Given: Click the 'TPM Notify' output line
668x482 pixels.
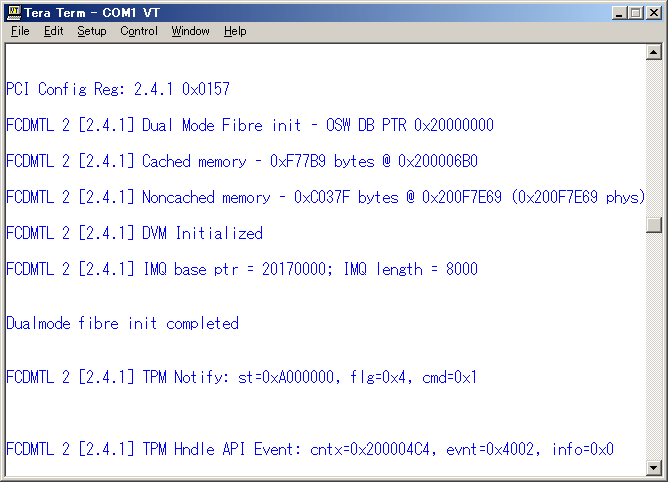Looking at the screenshot, I should [x=242, y=378].
